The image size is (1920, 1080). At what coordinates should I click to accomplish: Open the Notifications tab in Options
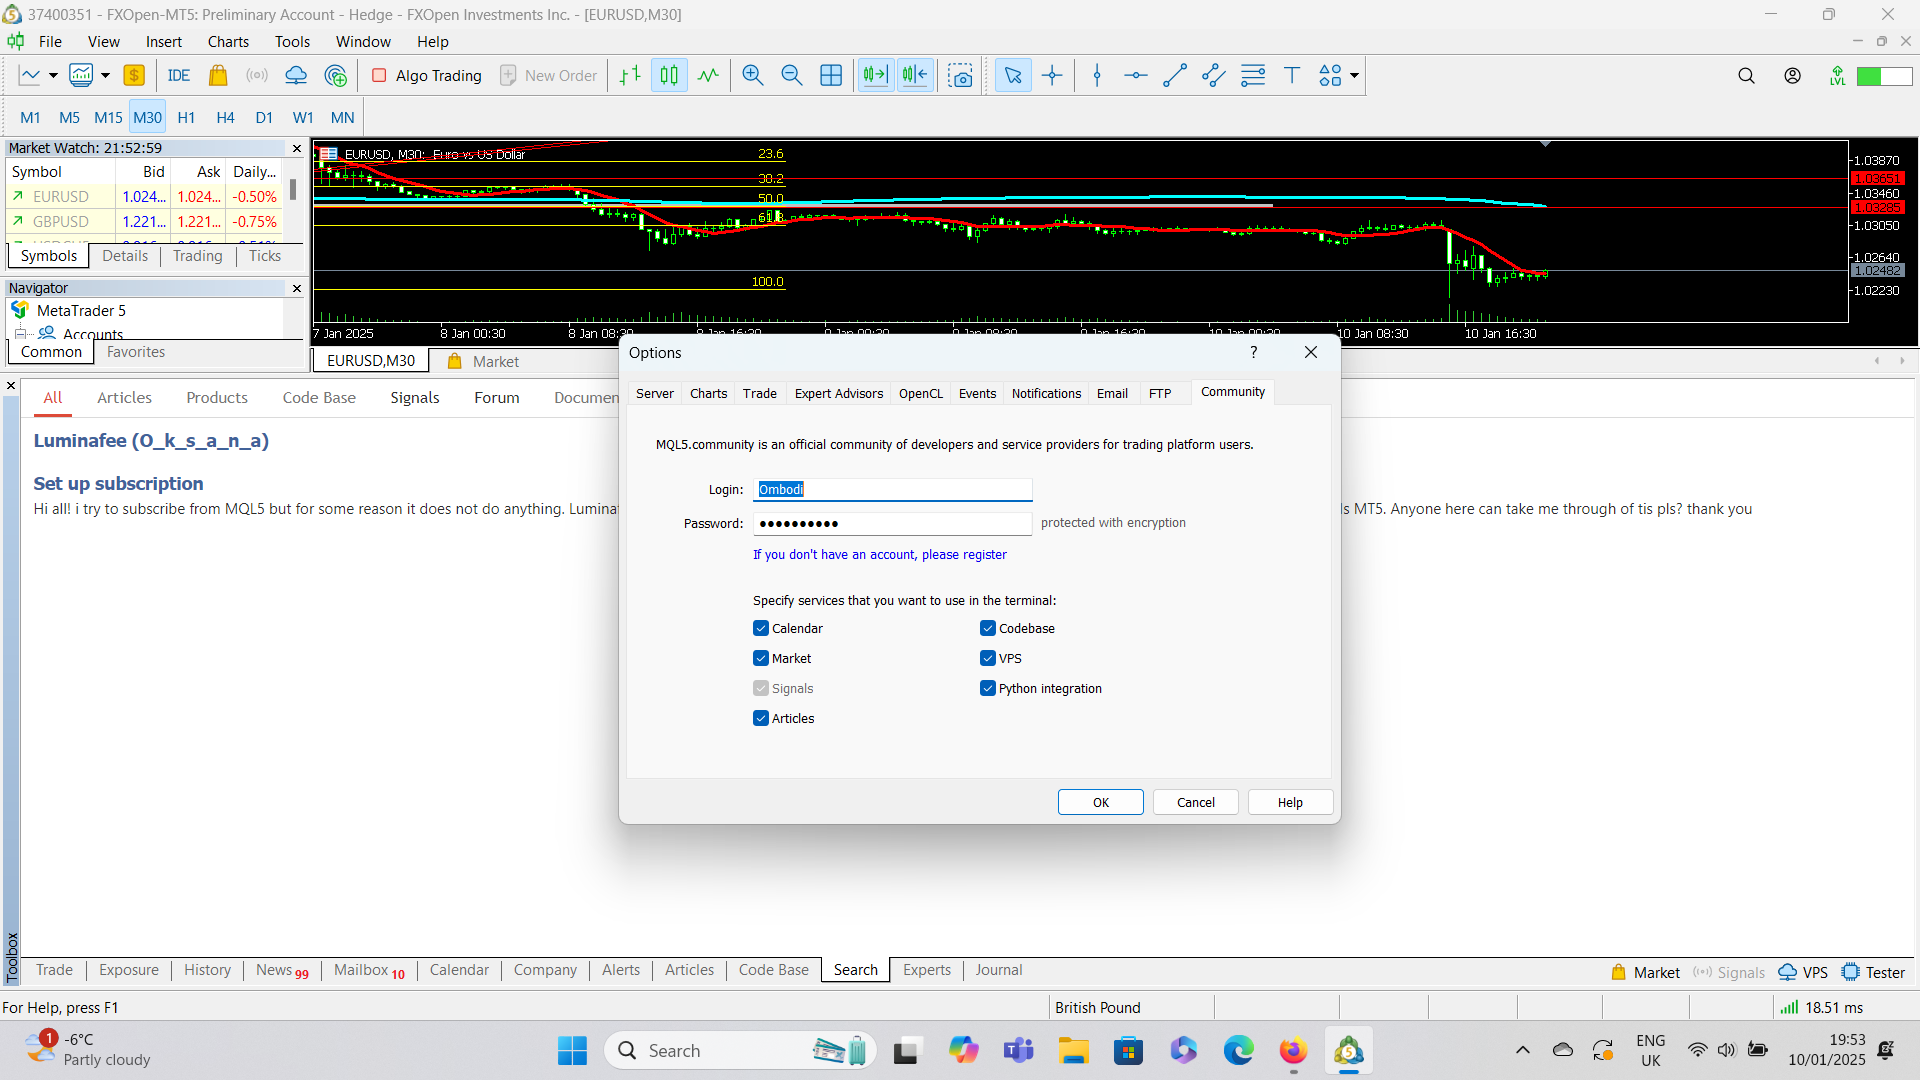pyautogui.click(x=1046, y=393)
